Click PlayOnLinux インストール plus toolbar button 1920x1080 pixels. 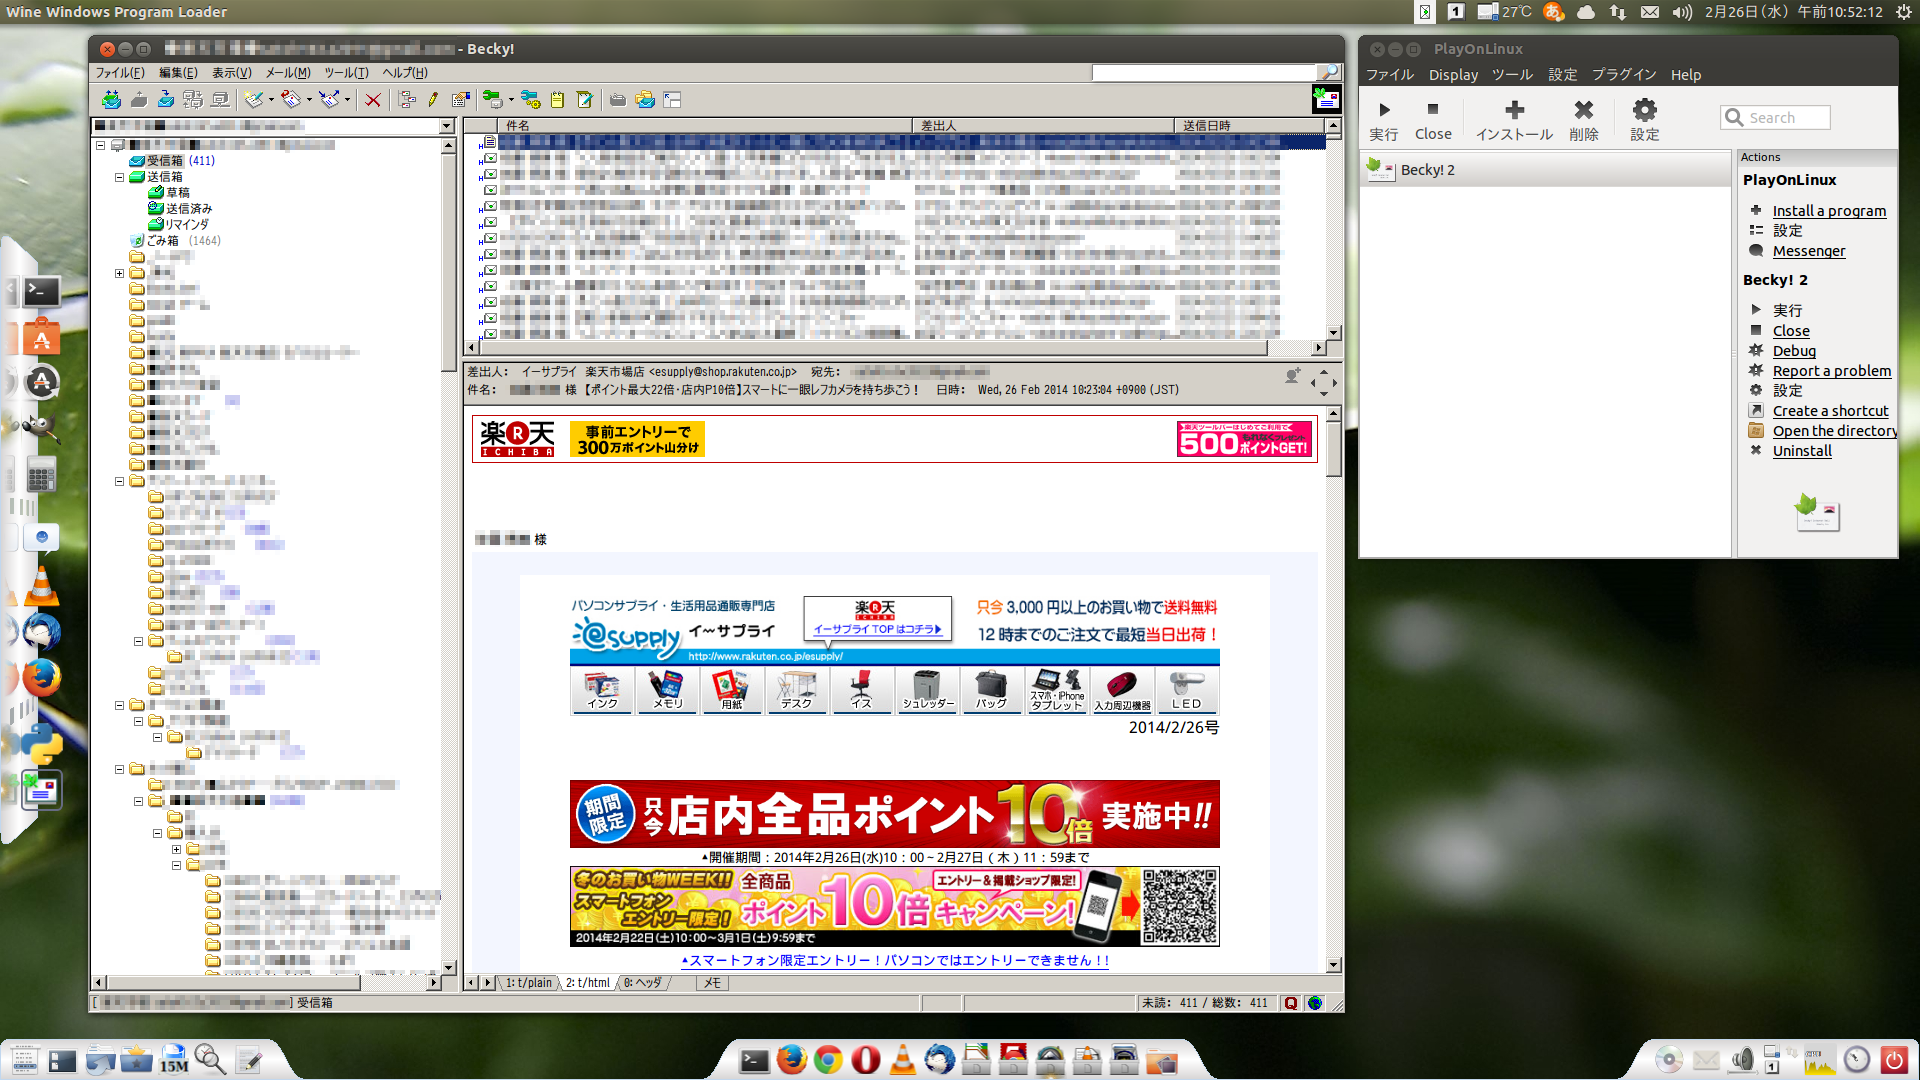[x=1514, y=120]
